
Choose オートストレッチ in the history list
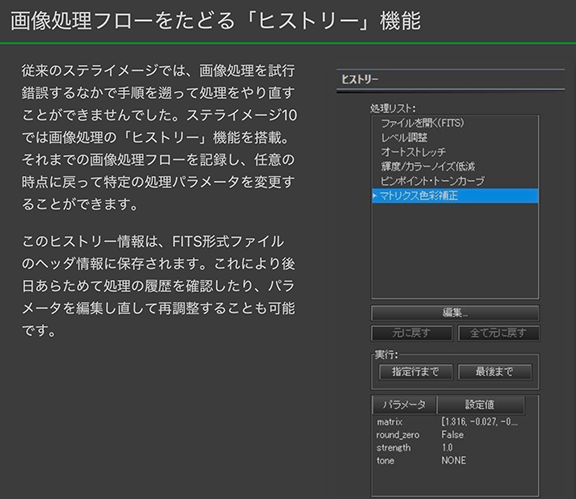point(413,152)
